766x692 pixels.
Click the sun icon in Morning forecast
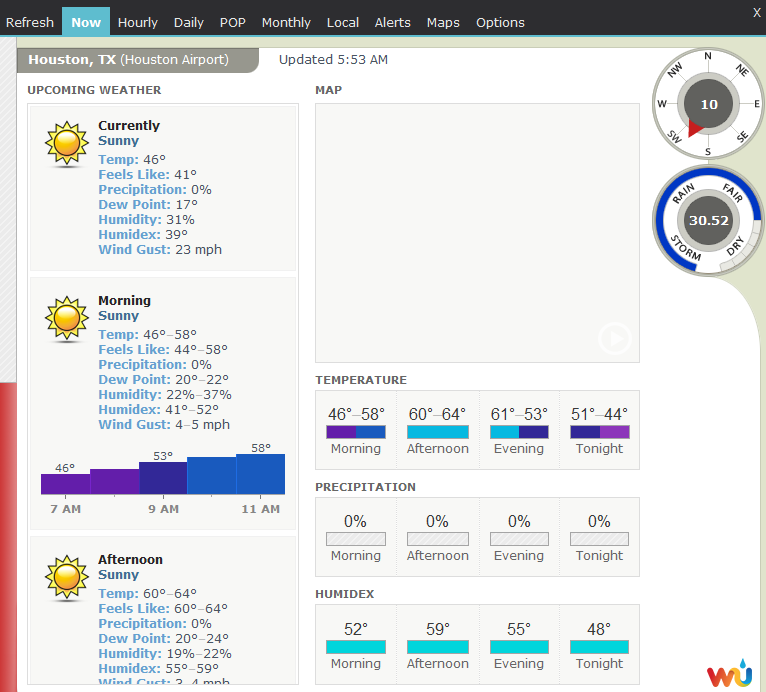(67, 318)
